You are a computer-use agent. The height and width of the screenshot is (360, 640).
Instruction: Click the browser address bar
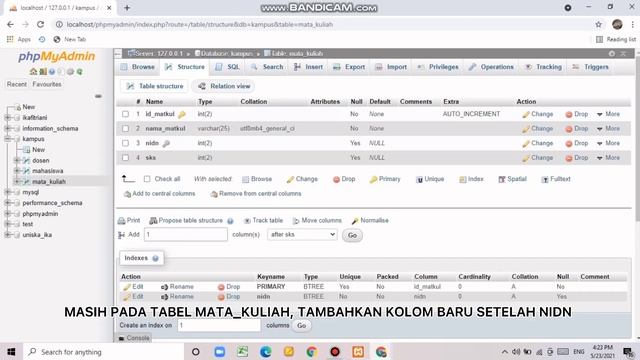coord(322,24)
